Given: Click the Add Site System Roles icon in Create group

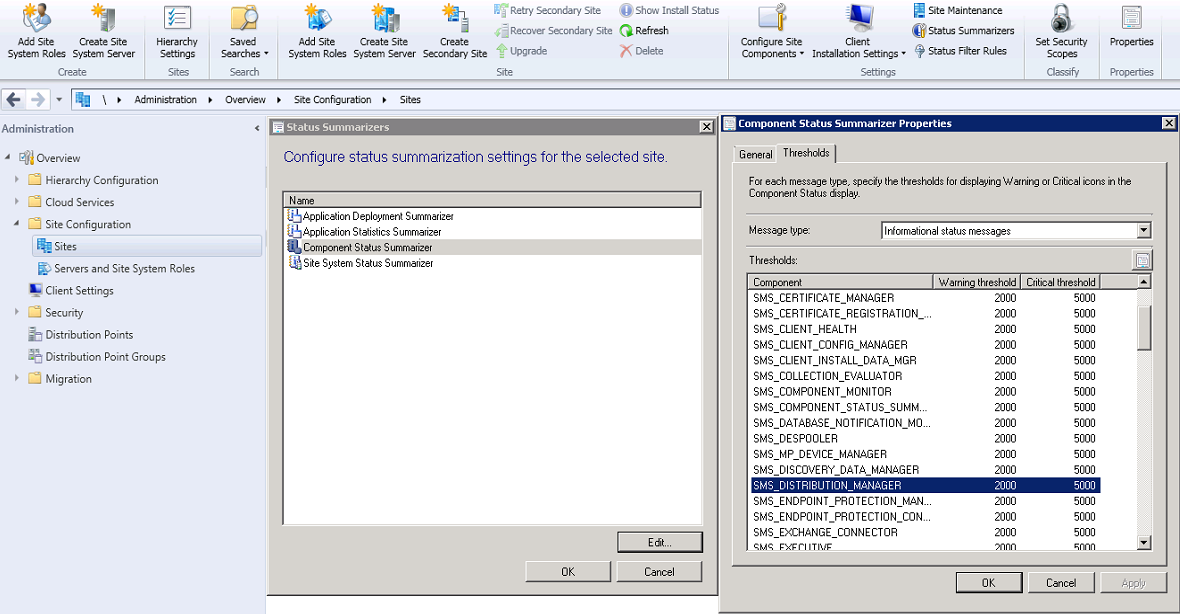Looking at the screenshot, I should point(36,19).
